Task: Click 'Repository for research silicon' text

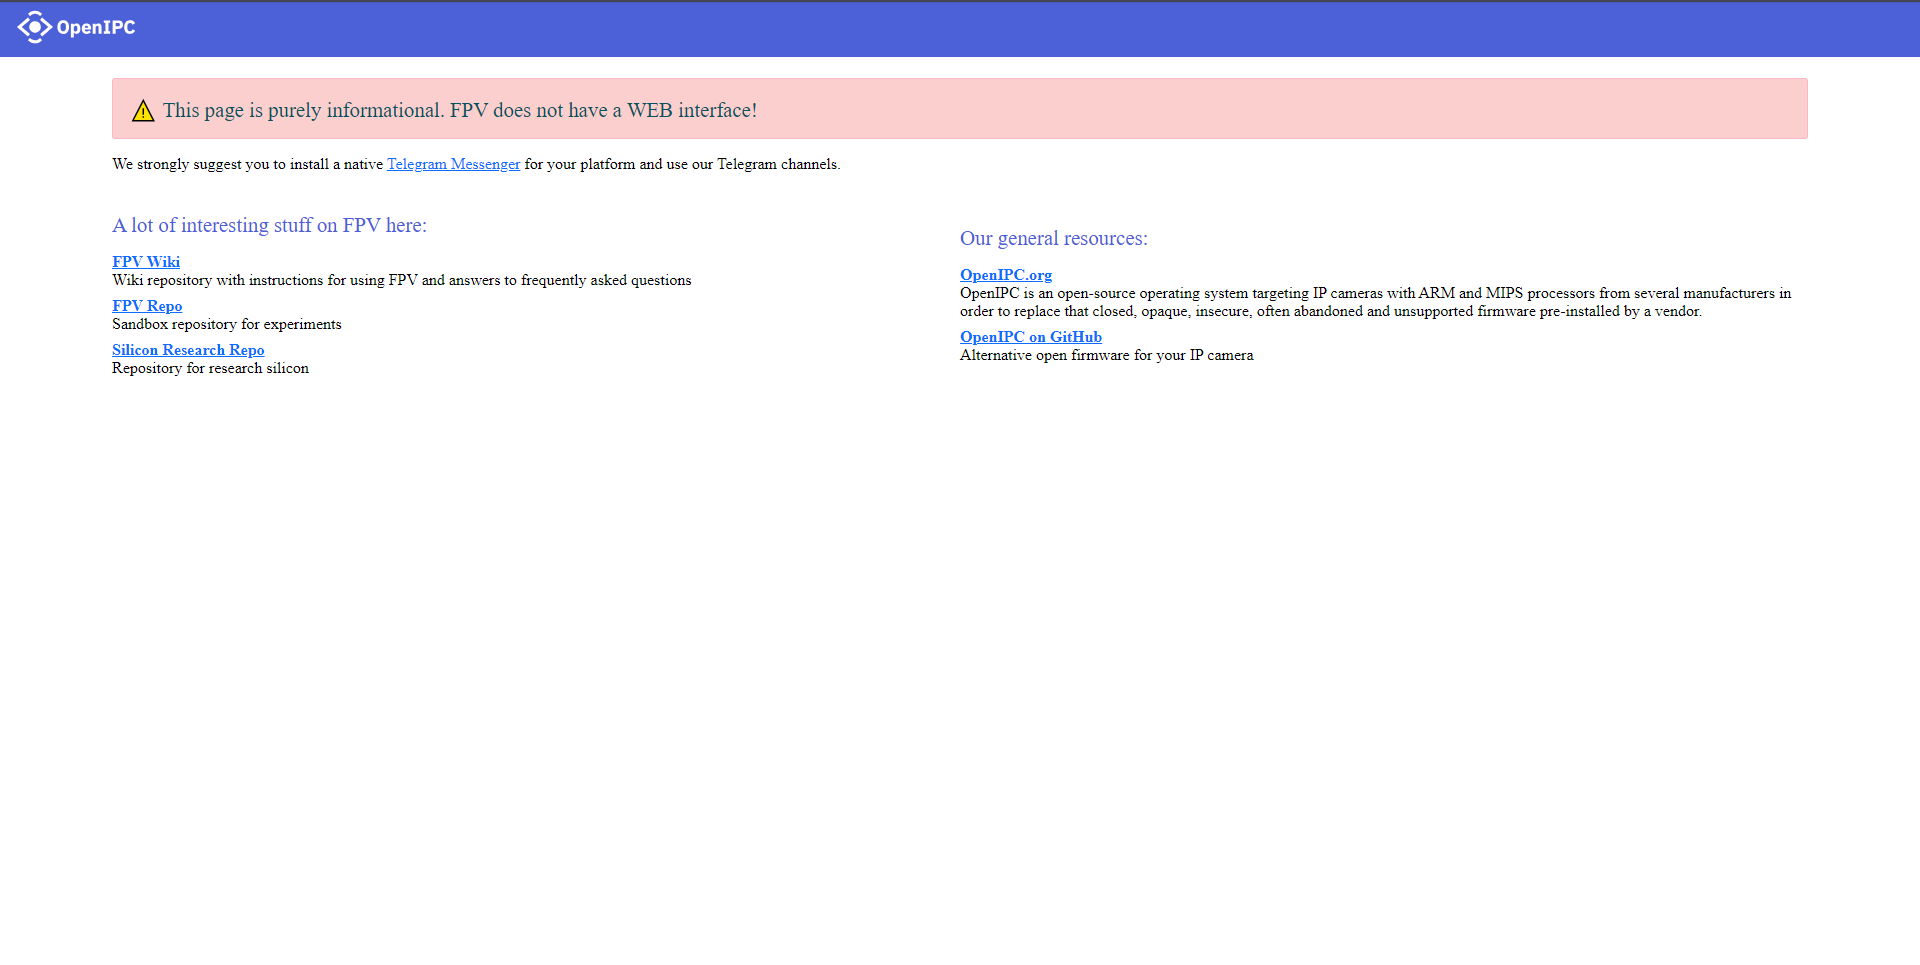Action: pos(210,368)
